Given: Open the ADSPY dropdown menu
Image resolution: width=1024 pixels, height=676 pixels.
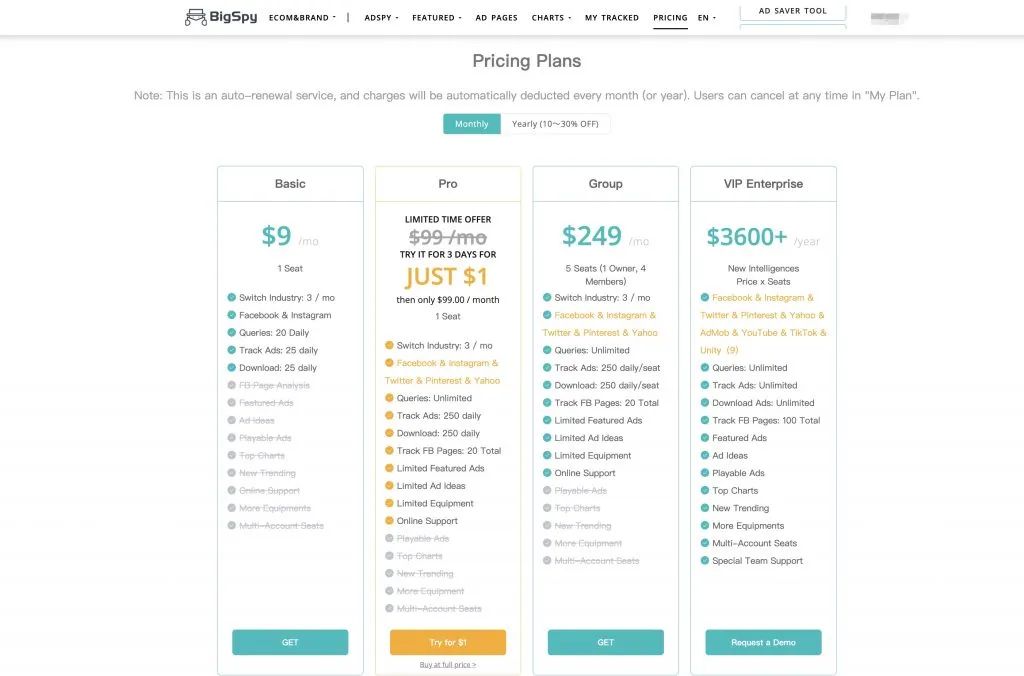Looking at the screenshot, I should [378, 17].
